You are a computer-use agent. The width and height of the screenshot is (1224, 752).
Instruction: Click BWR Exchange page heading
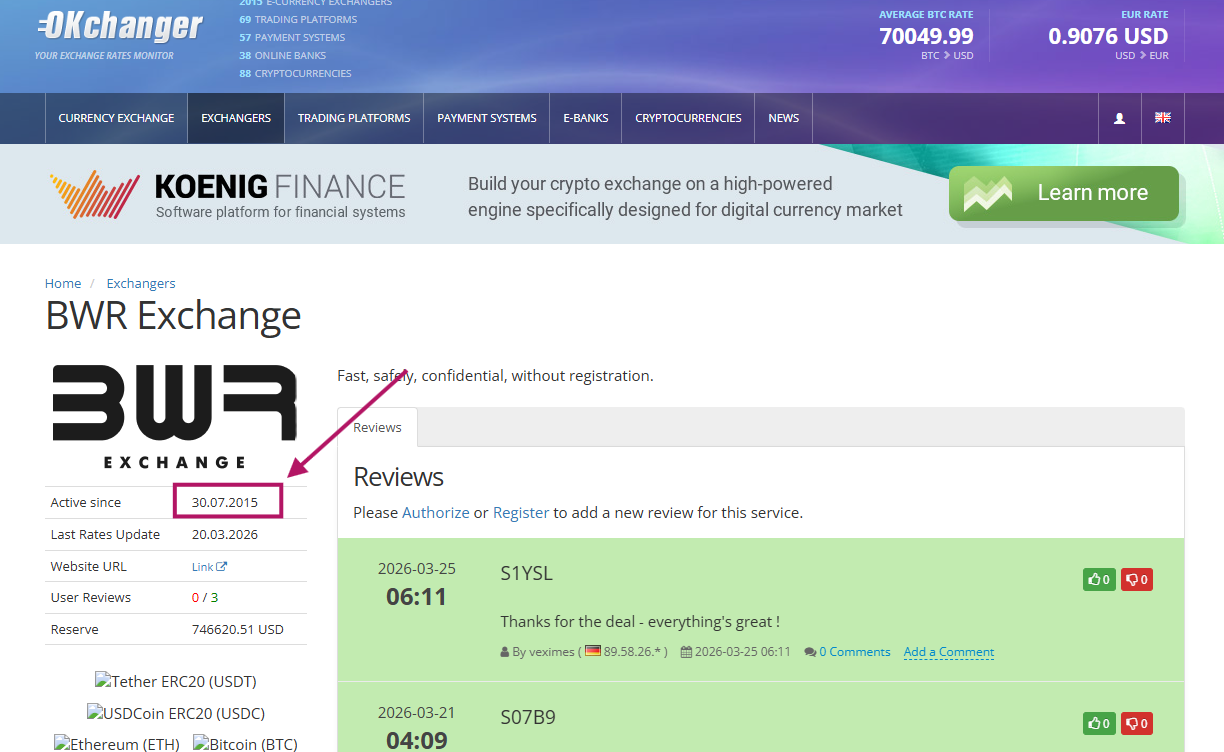tap(173, 315)
